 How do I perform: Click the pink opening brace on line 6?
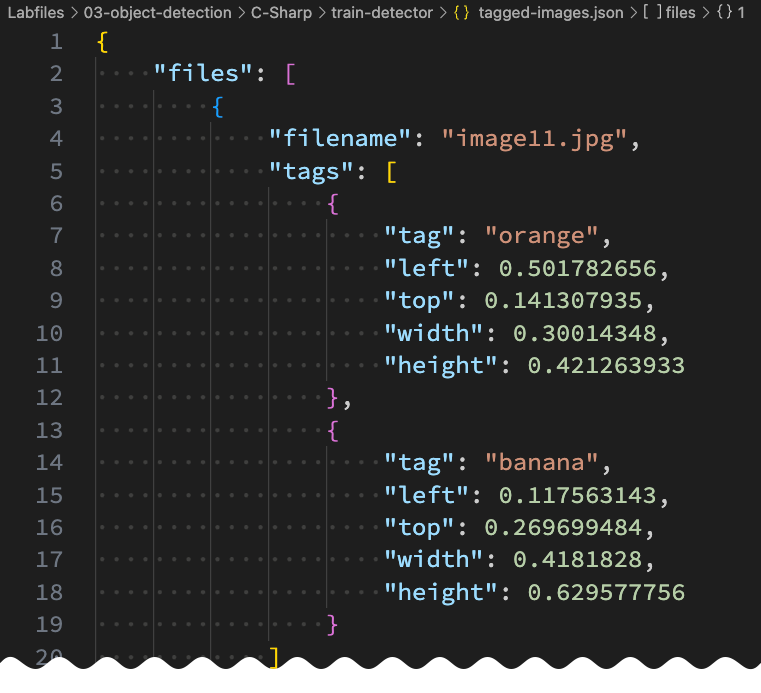pos(333,204)
